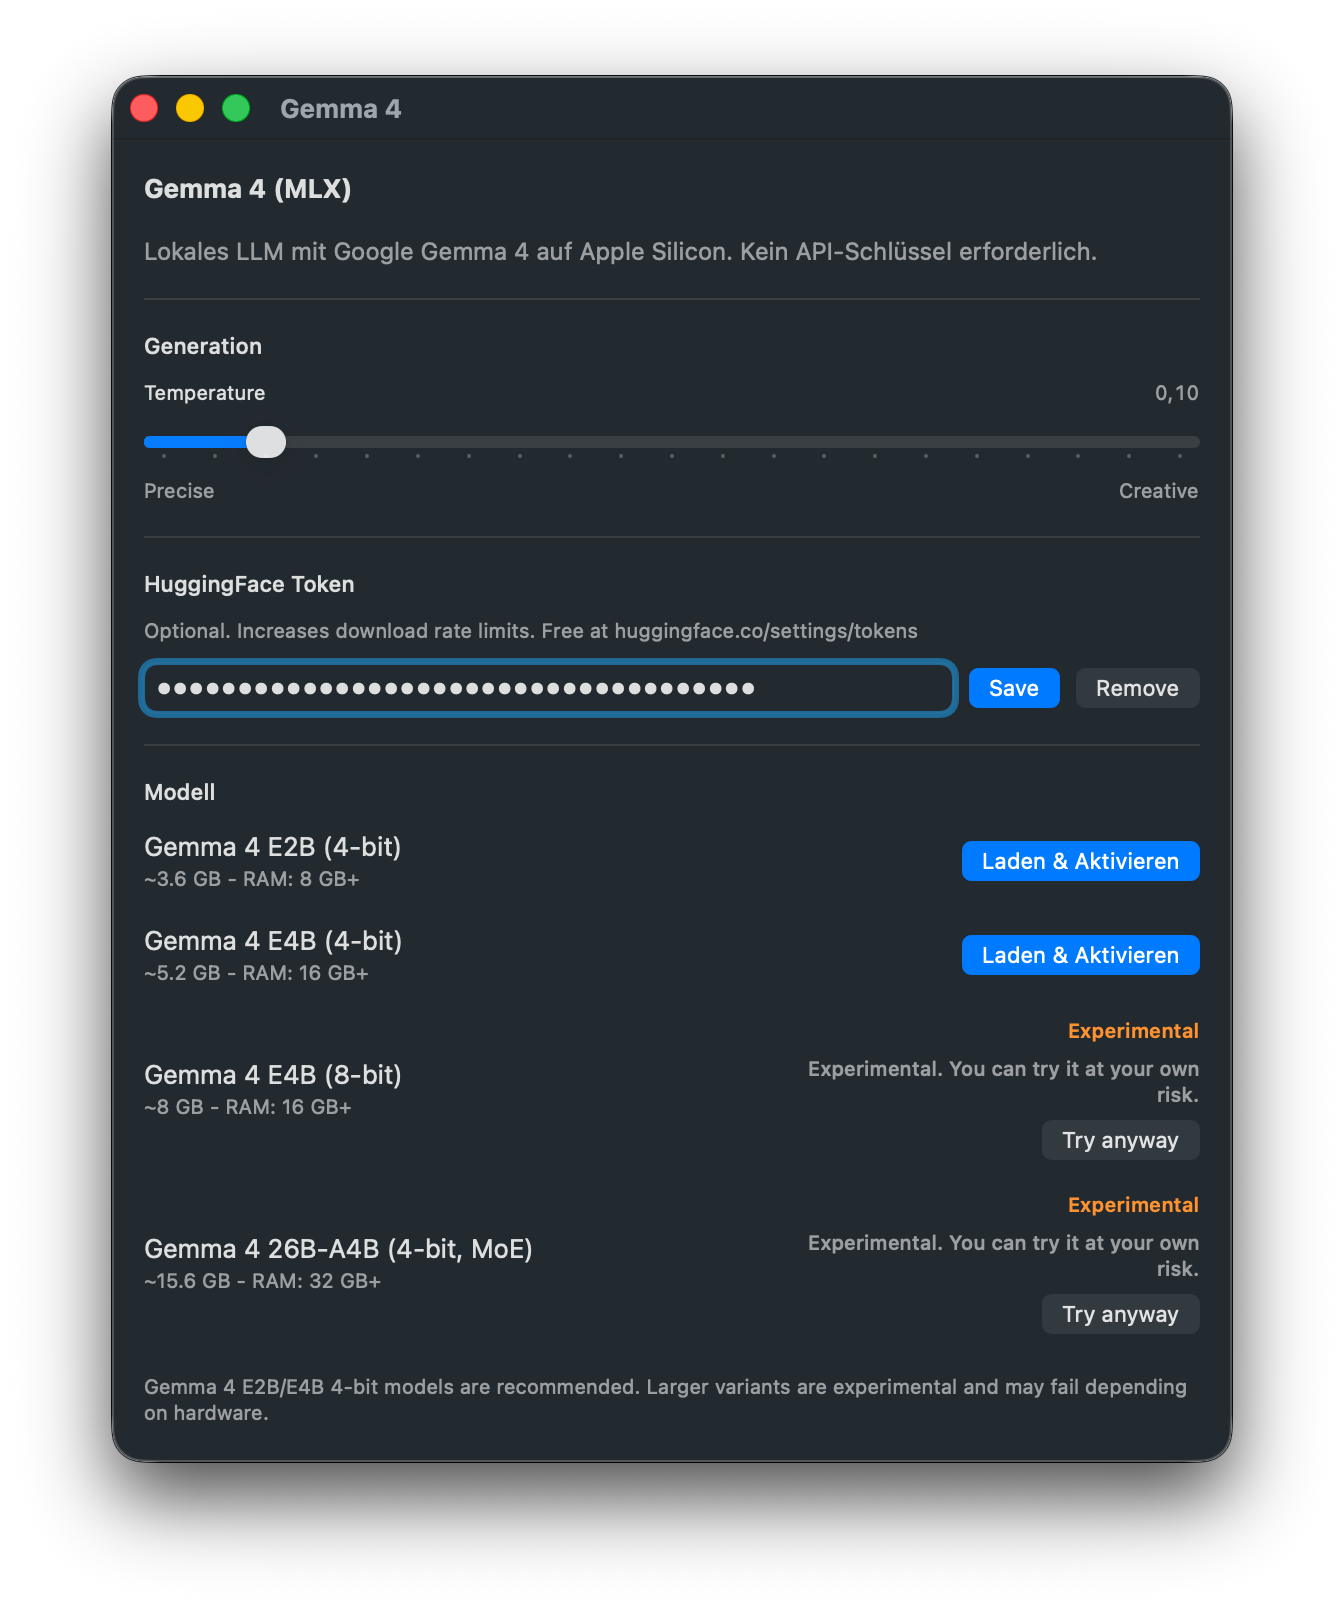Select the Gemma 4 E4B (8-bit) model name
This screenshot has width=1344, height=1610.
273,1075
